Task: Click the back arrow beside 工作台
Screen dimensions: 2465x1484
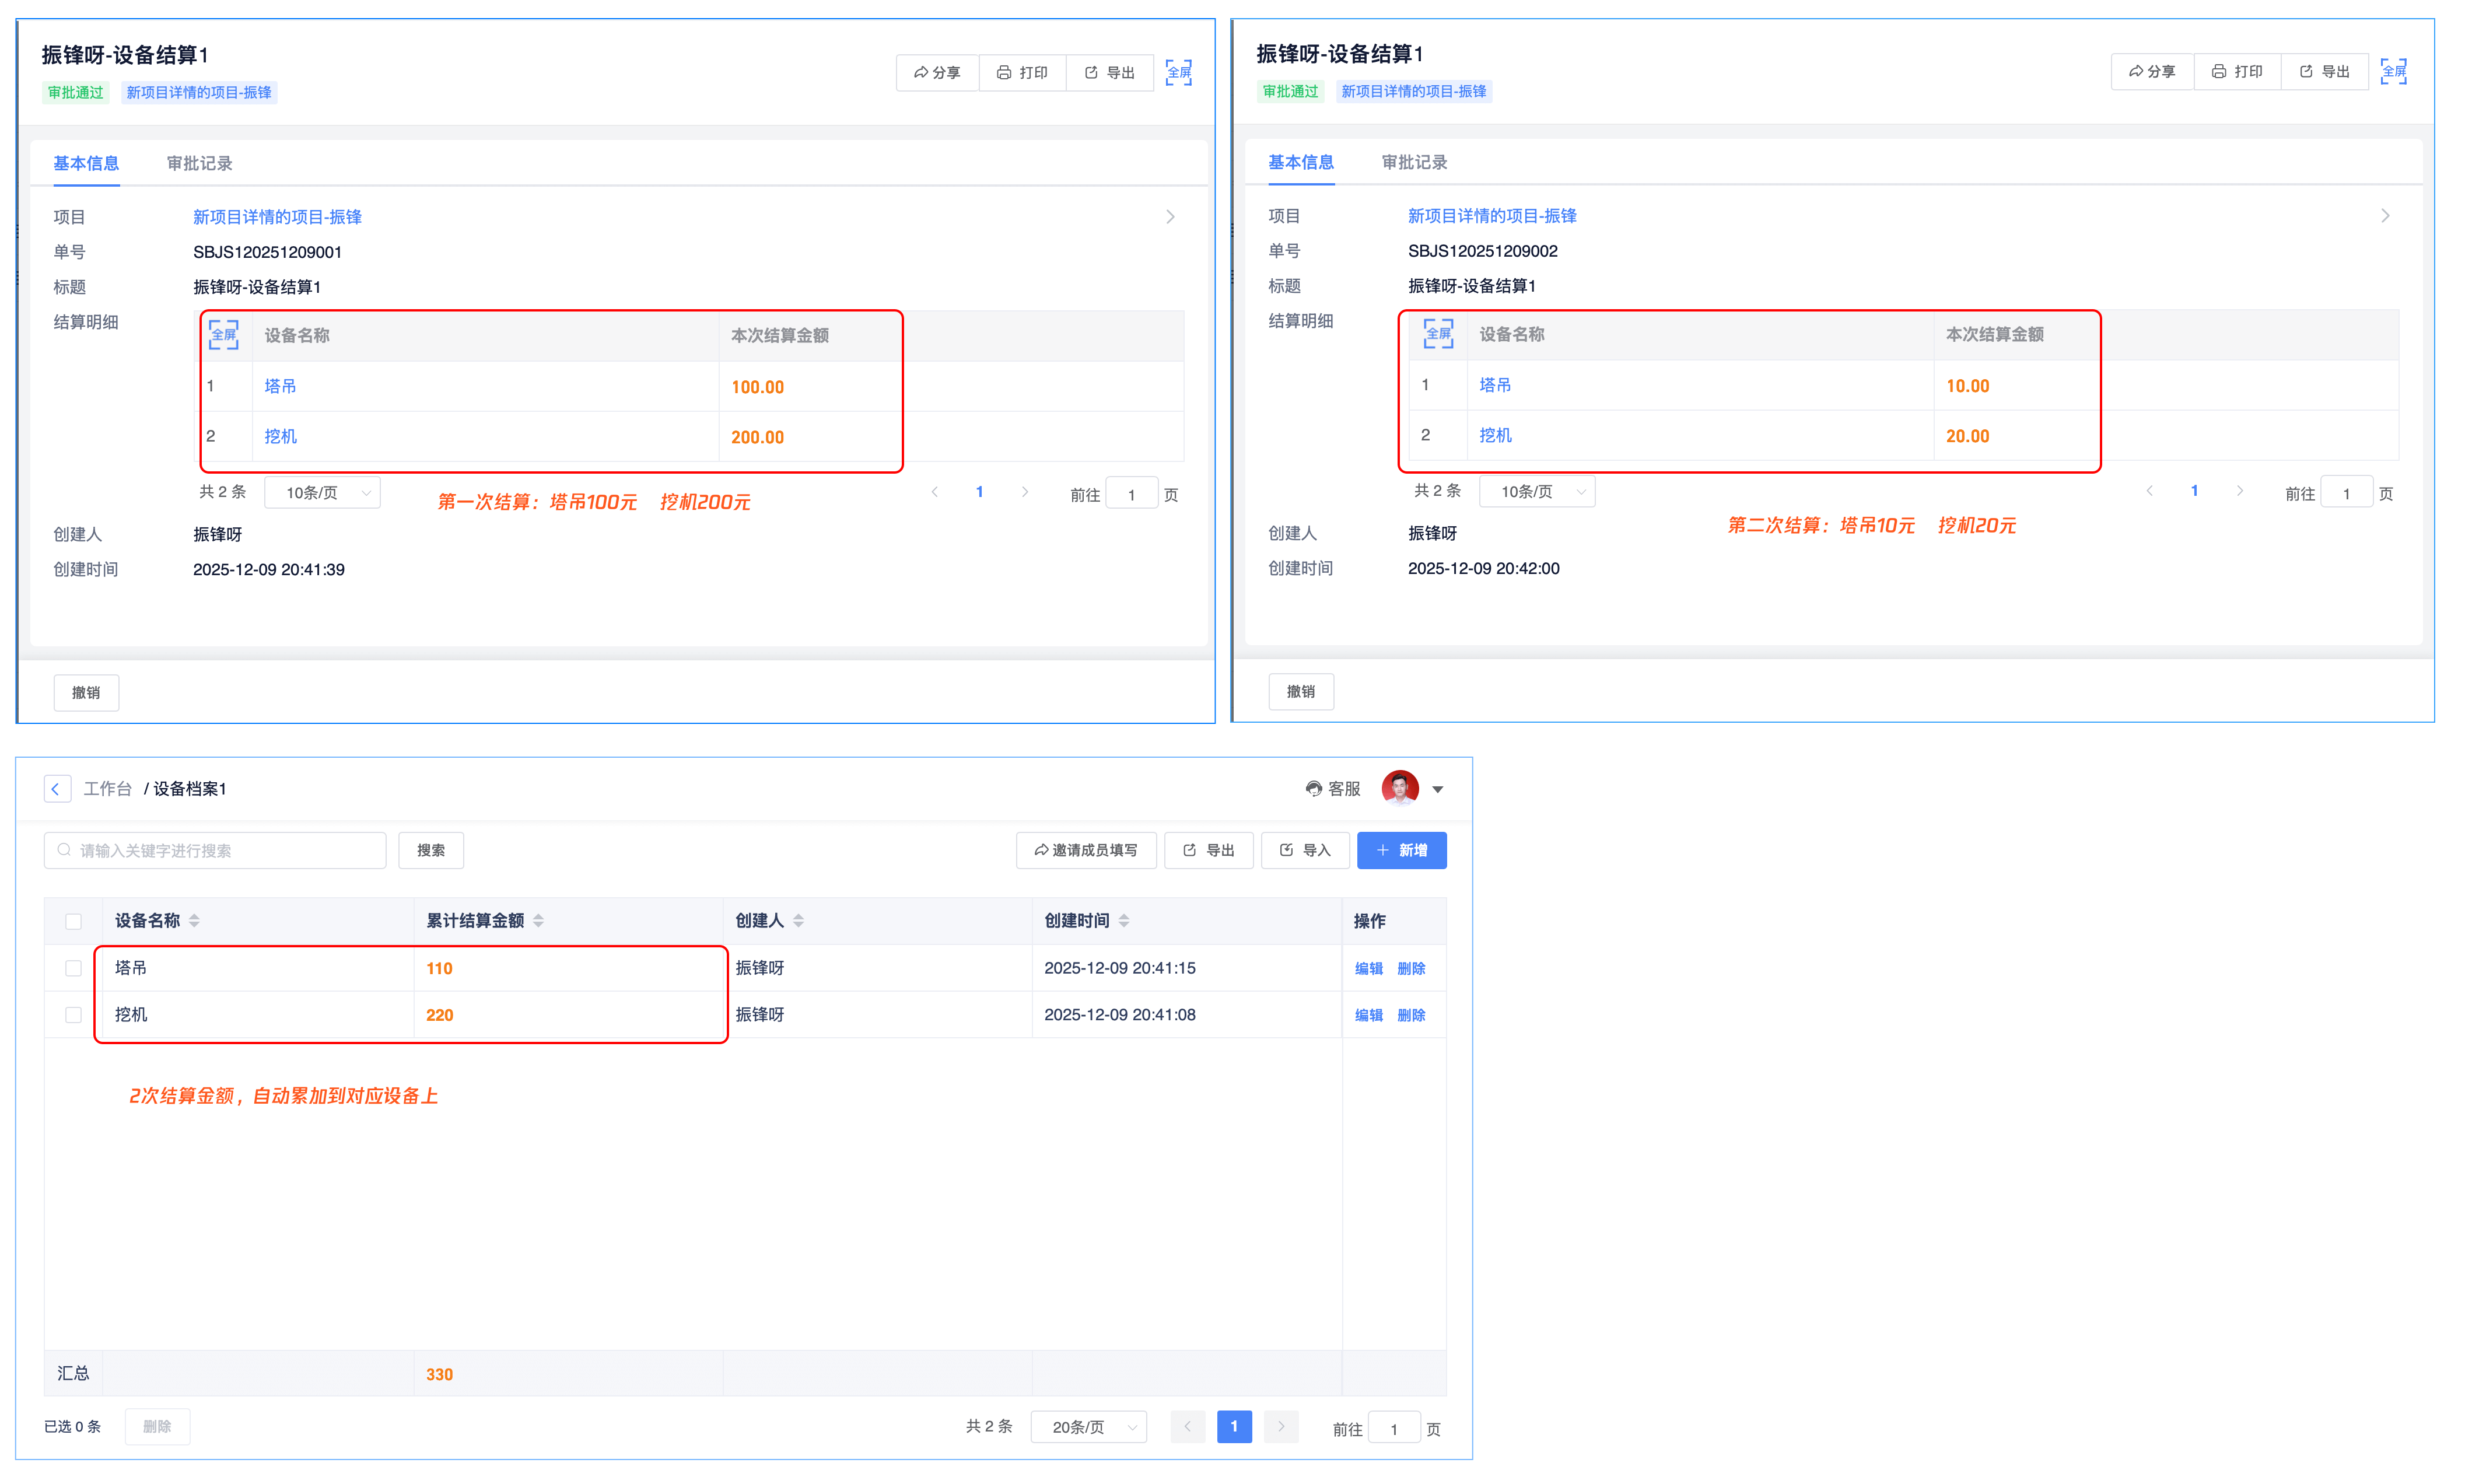Action: [x=57, y=789]
